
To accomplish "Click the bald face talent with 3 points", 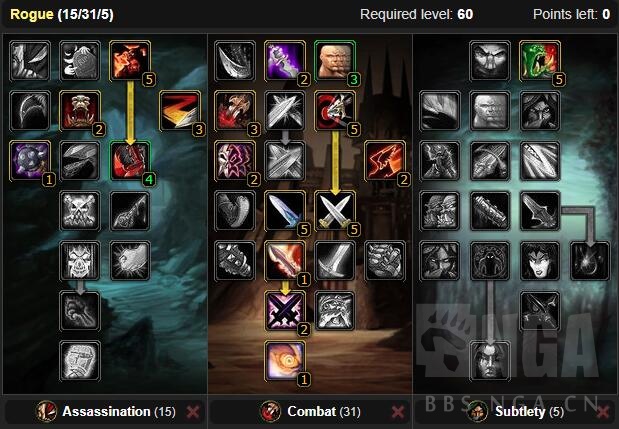I will 335,61.
